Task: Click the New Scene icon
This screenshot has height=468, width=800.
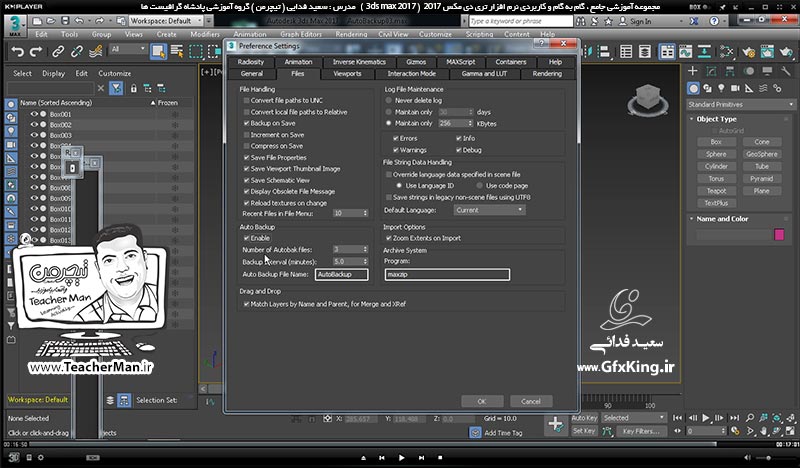Action: coord(37,21)
